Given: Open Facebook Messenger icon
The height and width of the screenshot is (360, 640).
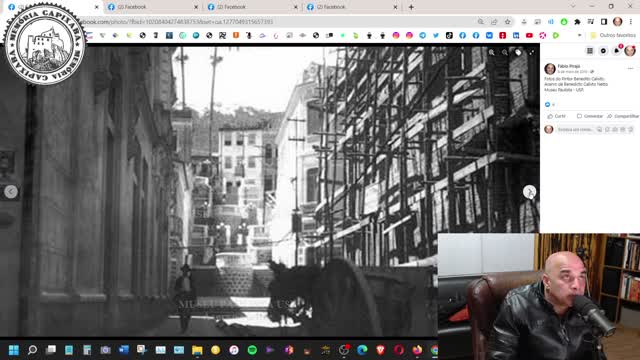Looking at the screenshot, I should (603, 51).
